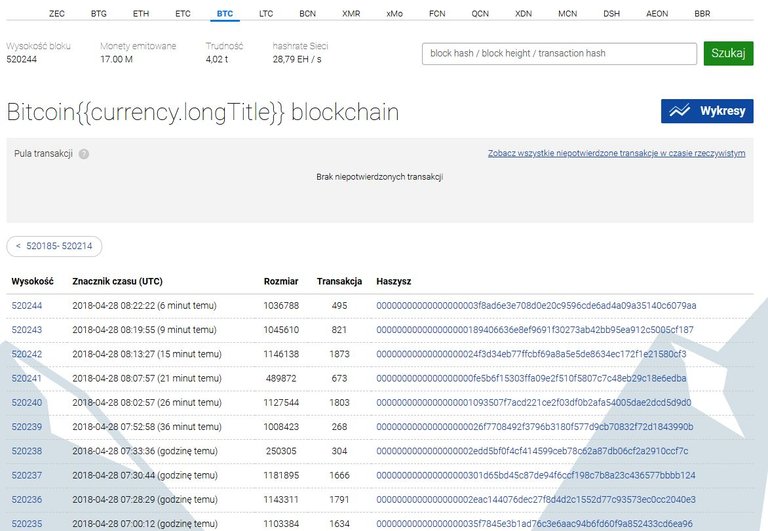
Task: Switch to the XMR currency tab
Action: click(351, 14)
